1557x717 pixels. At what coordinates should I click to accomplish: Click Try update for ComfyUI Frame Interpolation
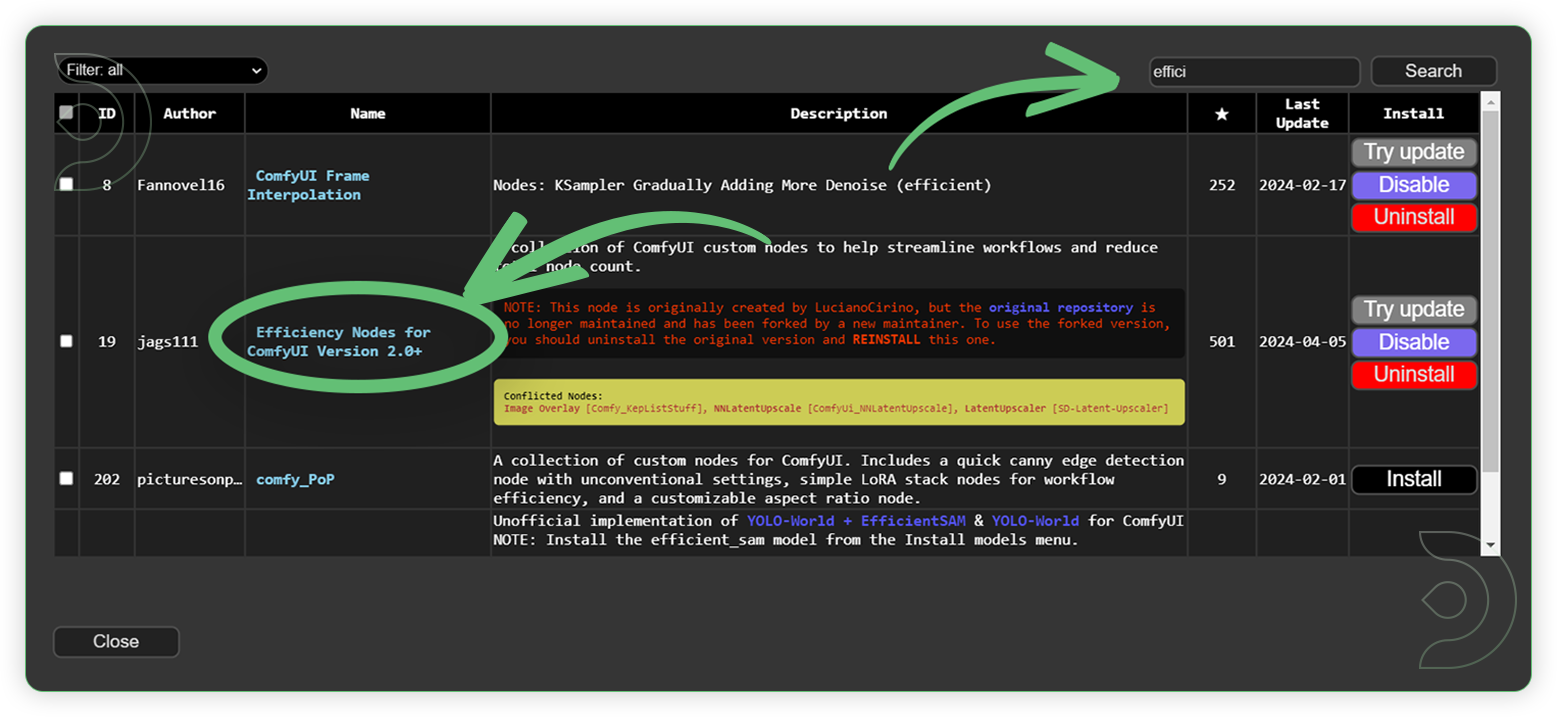[x=1414, y=152]
